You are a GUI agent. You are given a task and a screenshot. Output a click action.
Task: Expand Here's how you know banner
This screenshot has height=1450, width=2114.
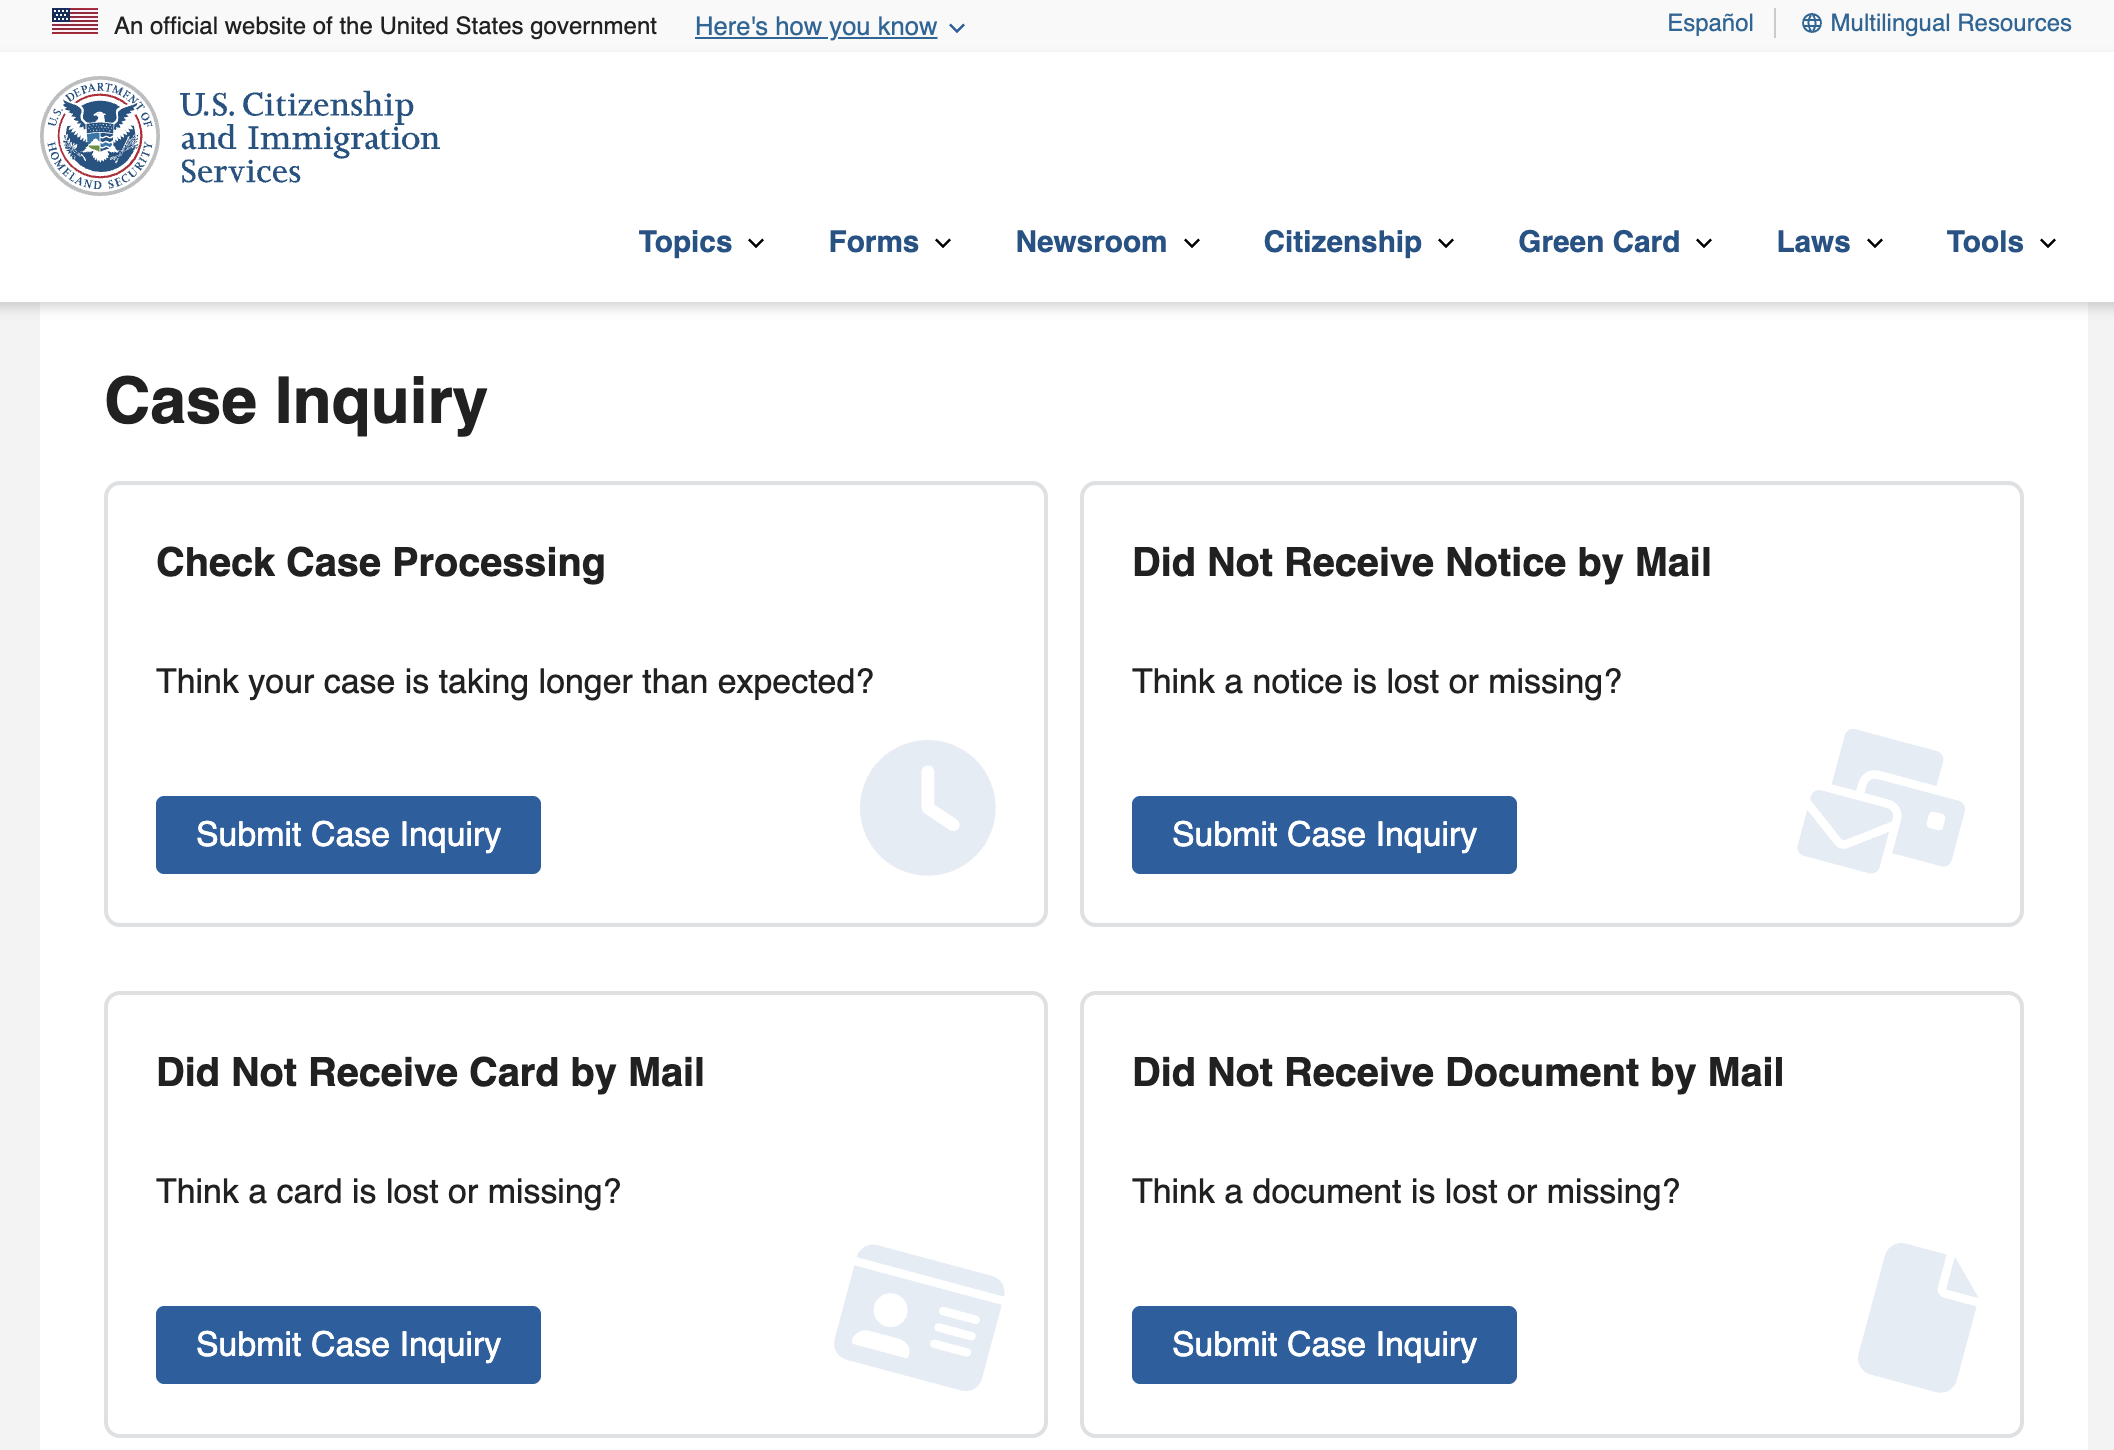(x=830, y=26)
